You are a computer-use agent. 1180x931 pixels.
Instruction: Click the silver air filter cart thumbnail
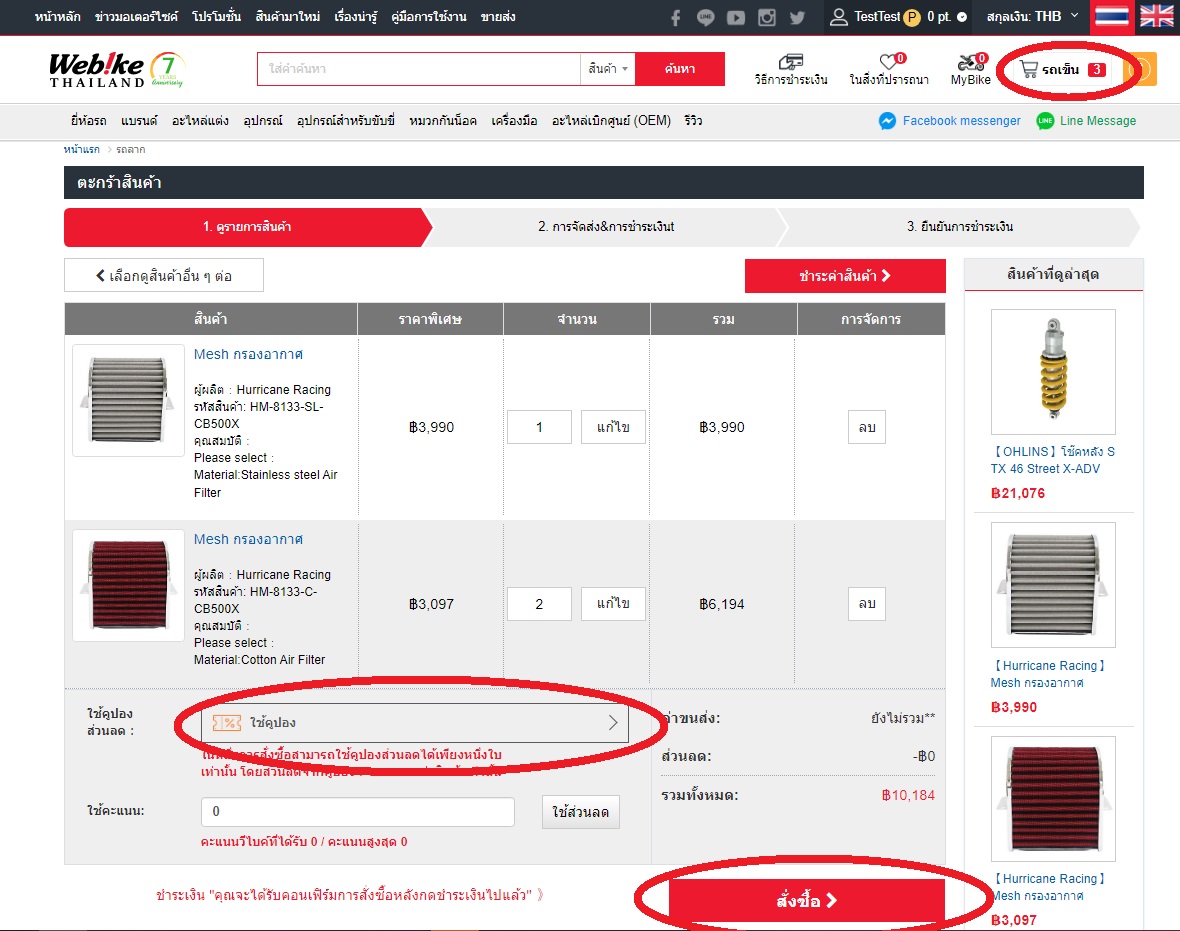click(x=128, y=400)
